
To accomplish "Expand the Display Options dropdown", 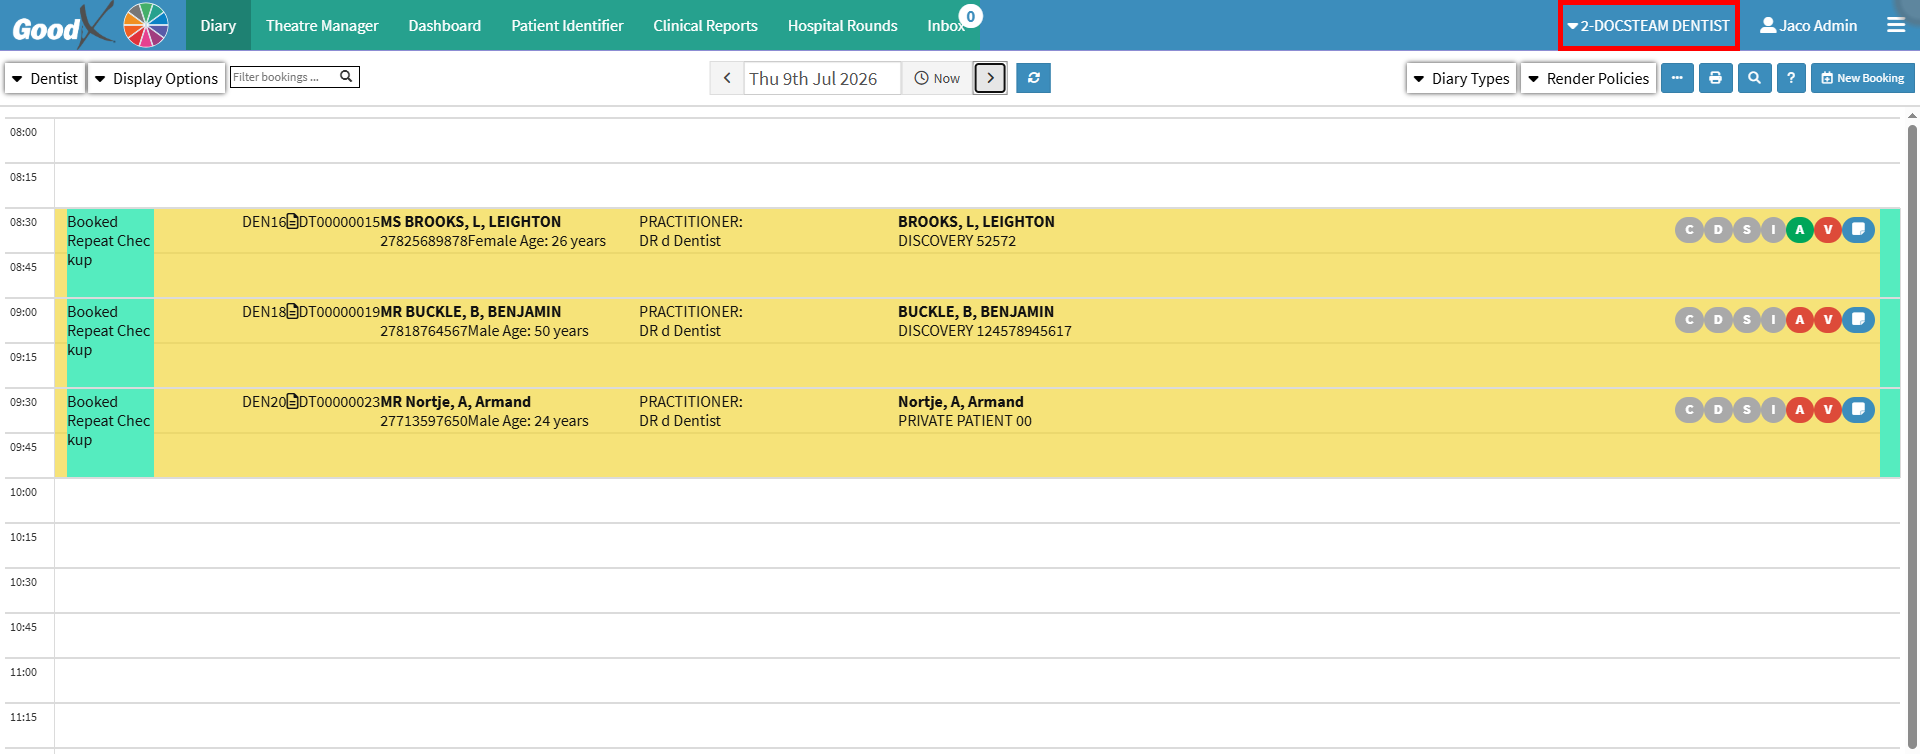I will point(156,78).
